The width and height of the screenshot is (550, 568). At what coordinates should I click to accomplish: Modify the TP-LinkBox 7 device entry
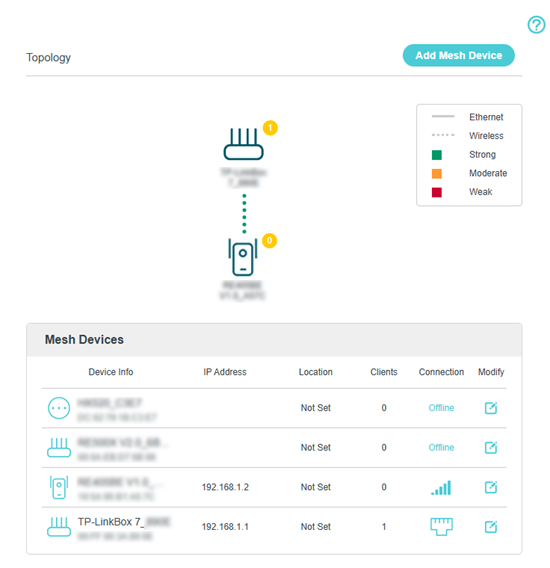click(x=491, y=526)
